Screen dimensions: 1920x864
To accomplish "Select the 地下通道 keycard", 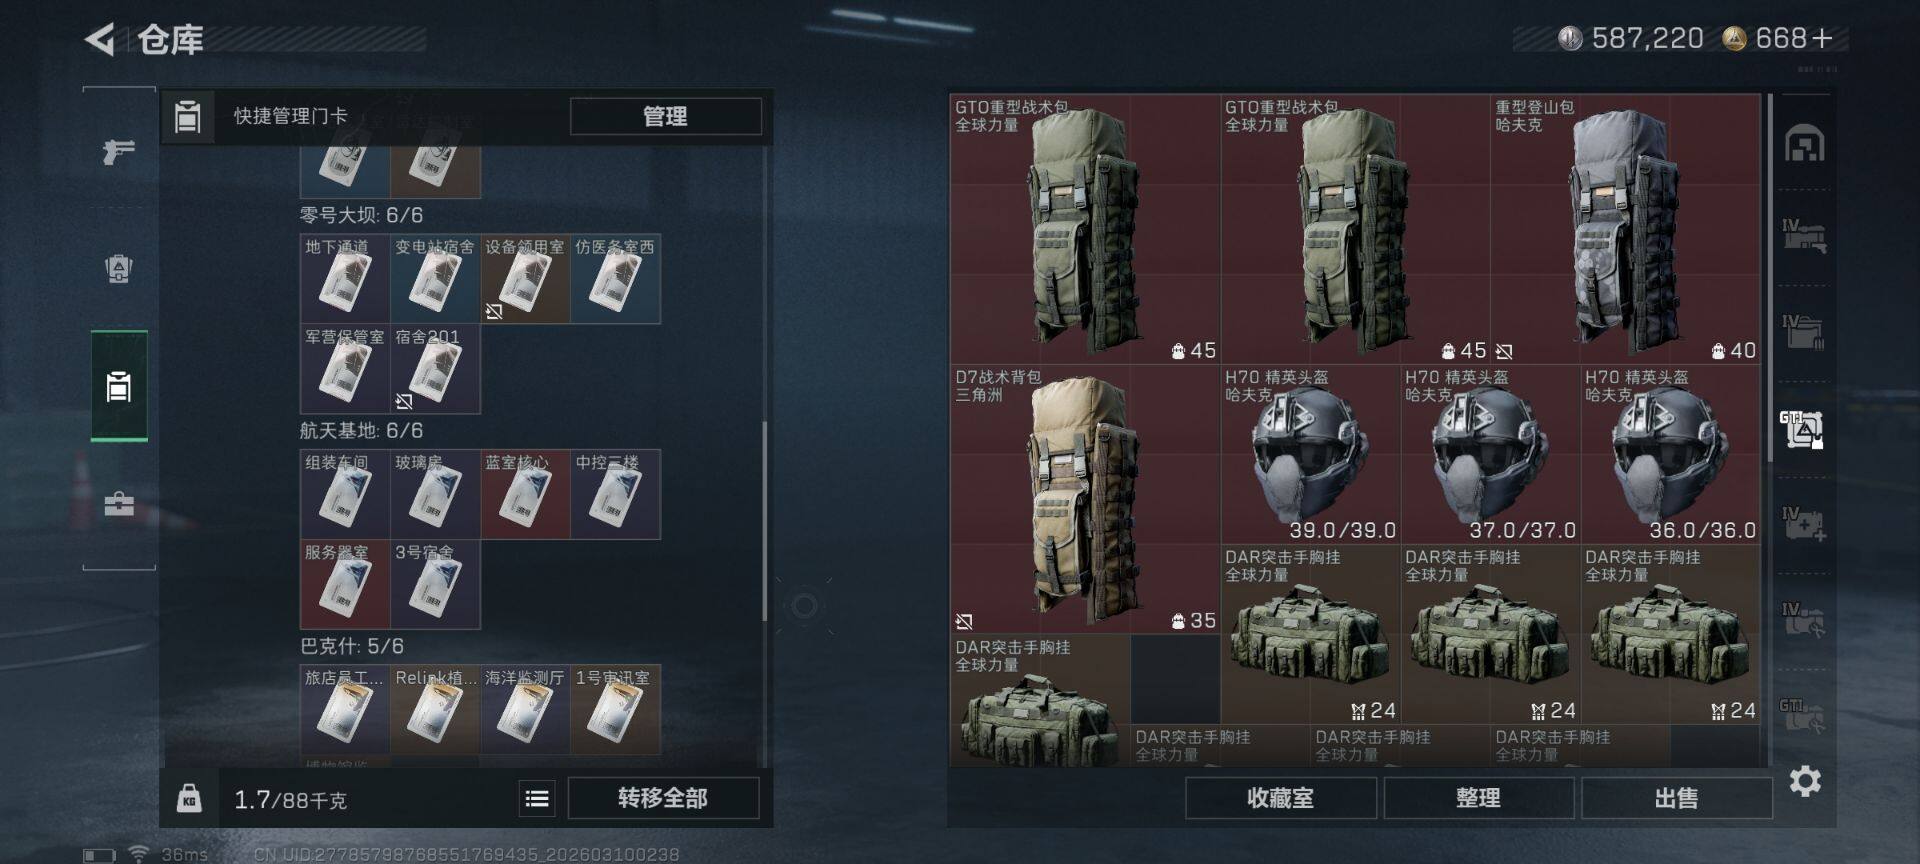I will [345, 279].
